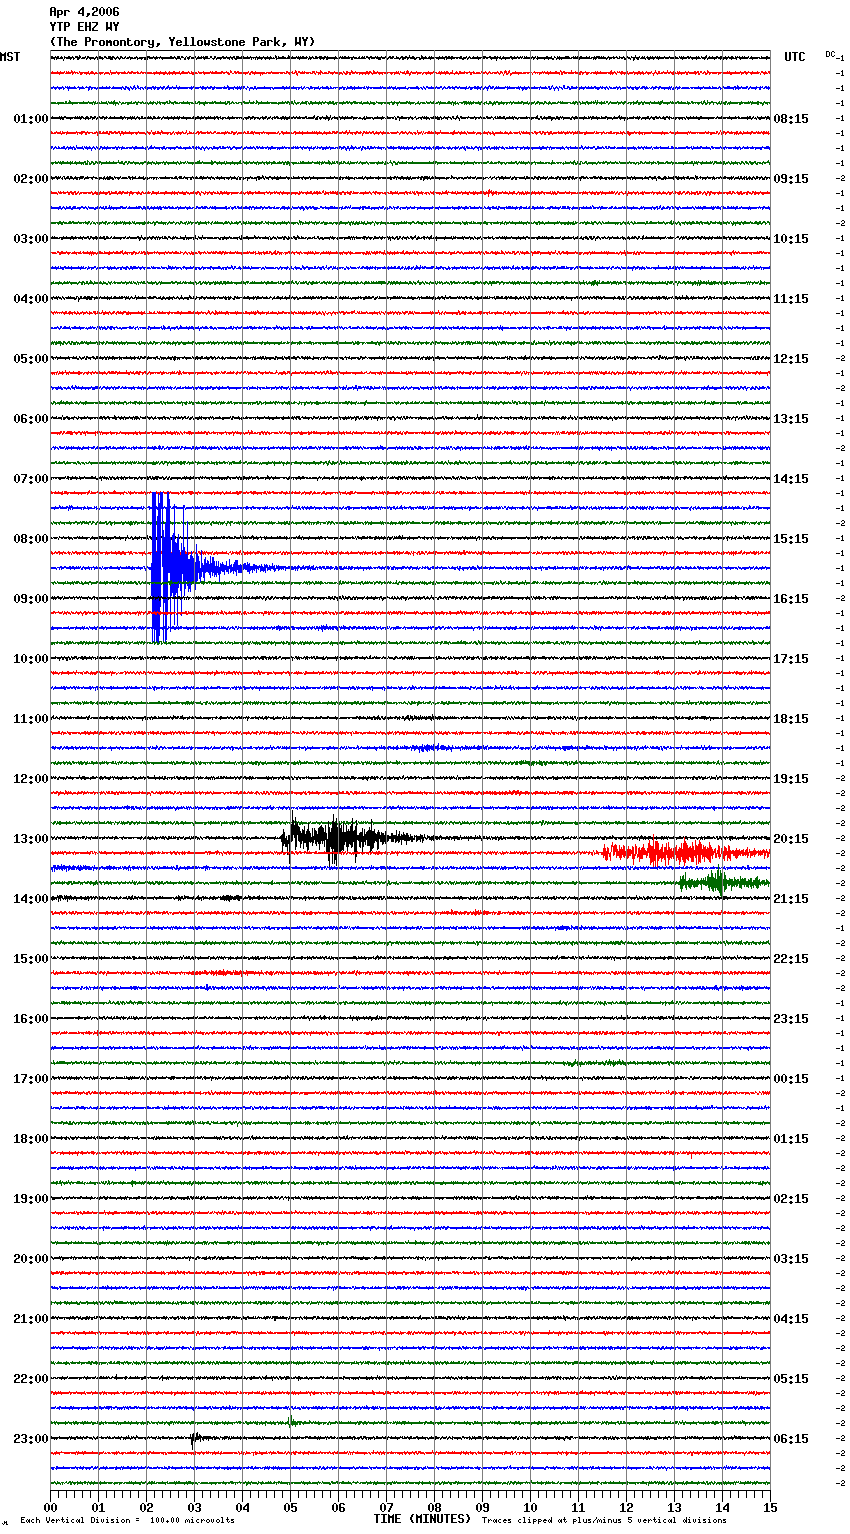
Task: Click the '23:00' MST time label
Action: tap(31, 1439)
